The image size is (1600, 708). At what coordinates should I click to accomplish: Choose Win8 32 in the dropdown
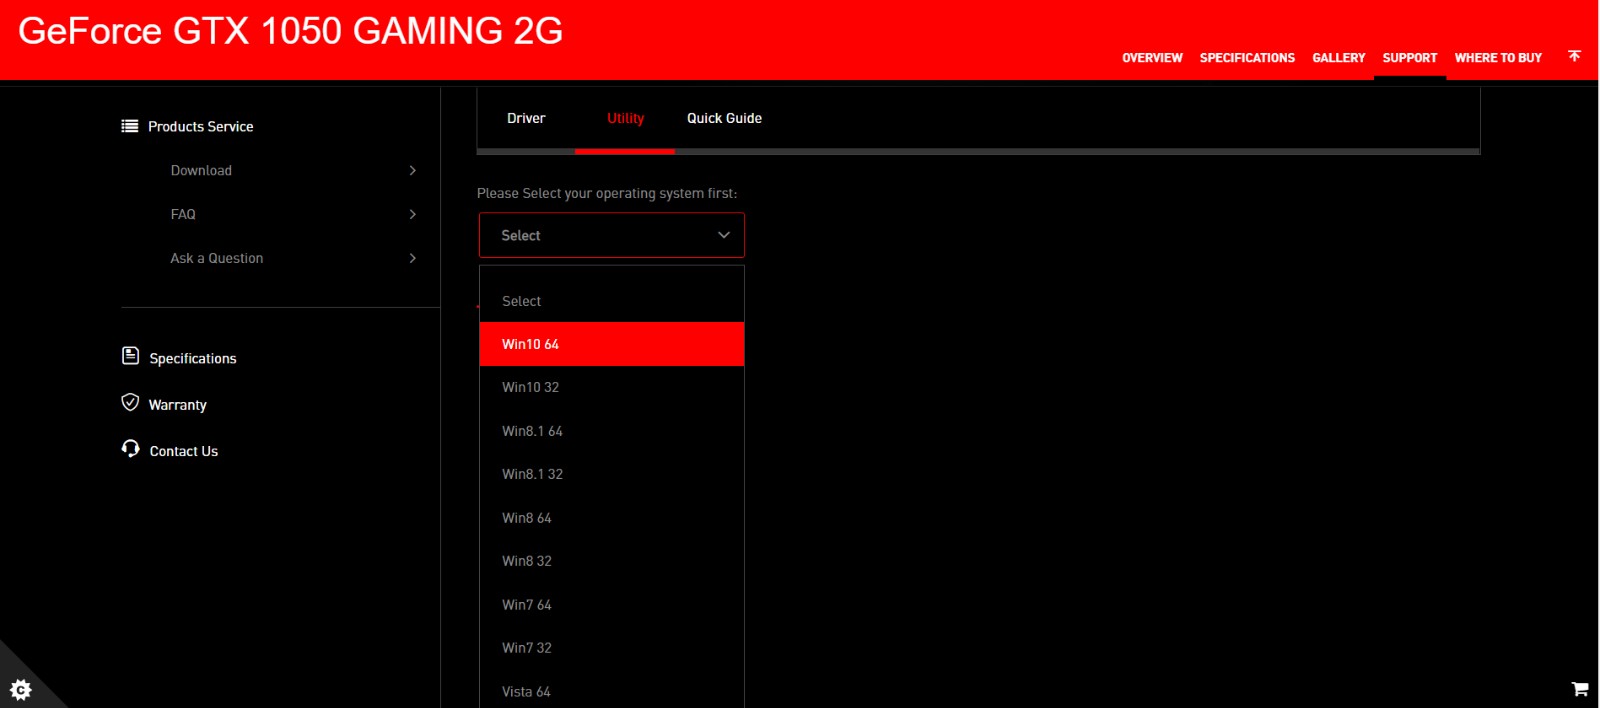612,561
